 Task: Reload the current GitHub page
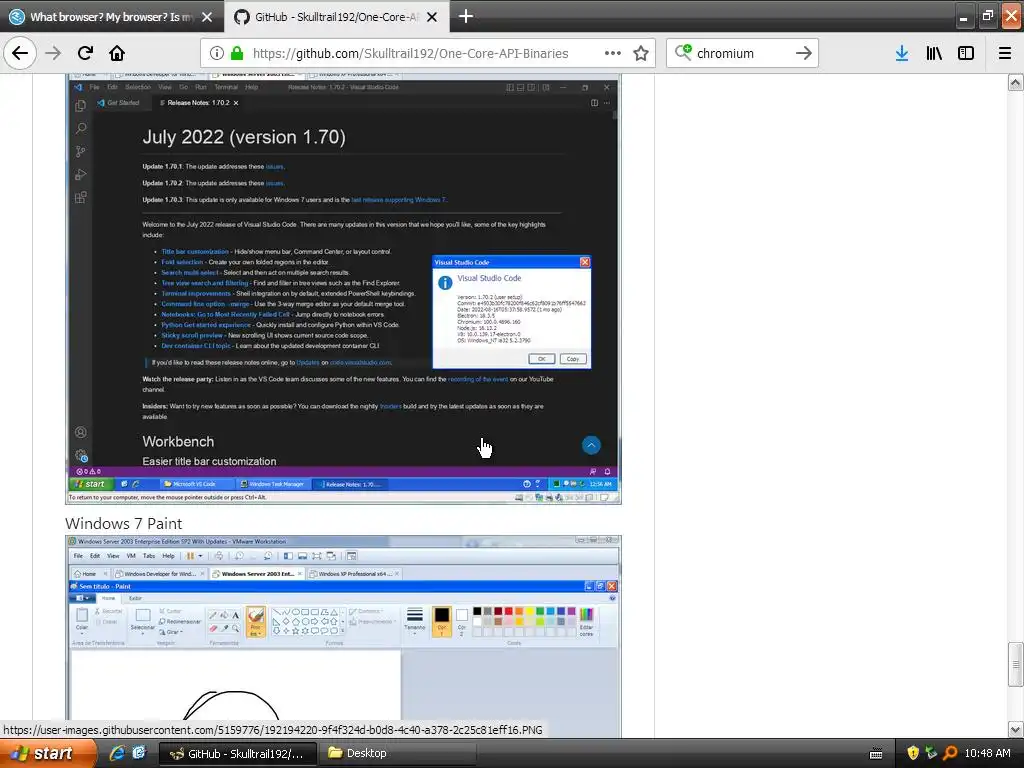(x=86, y=53)
